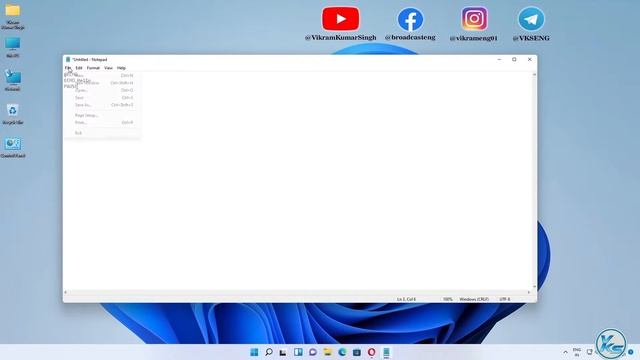This screenshot has height=360, width=640.
Task: Click vertical scrollbar up arrow in Notepad
Action: coord(534,75)
